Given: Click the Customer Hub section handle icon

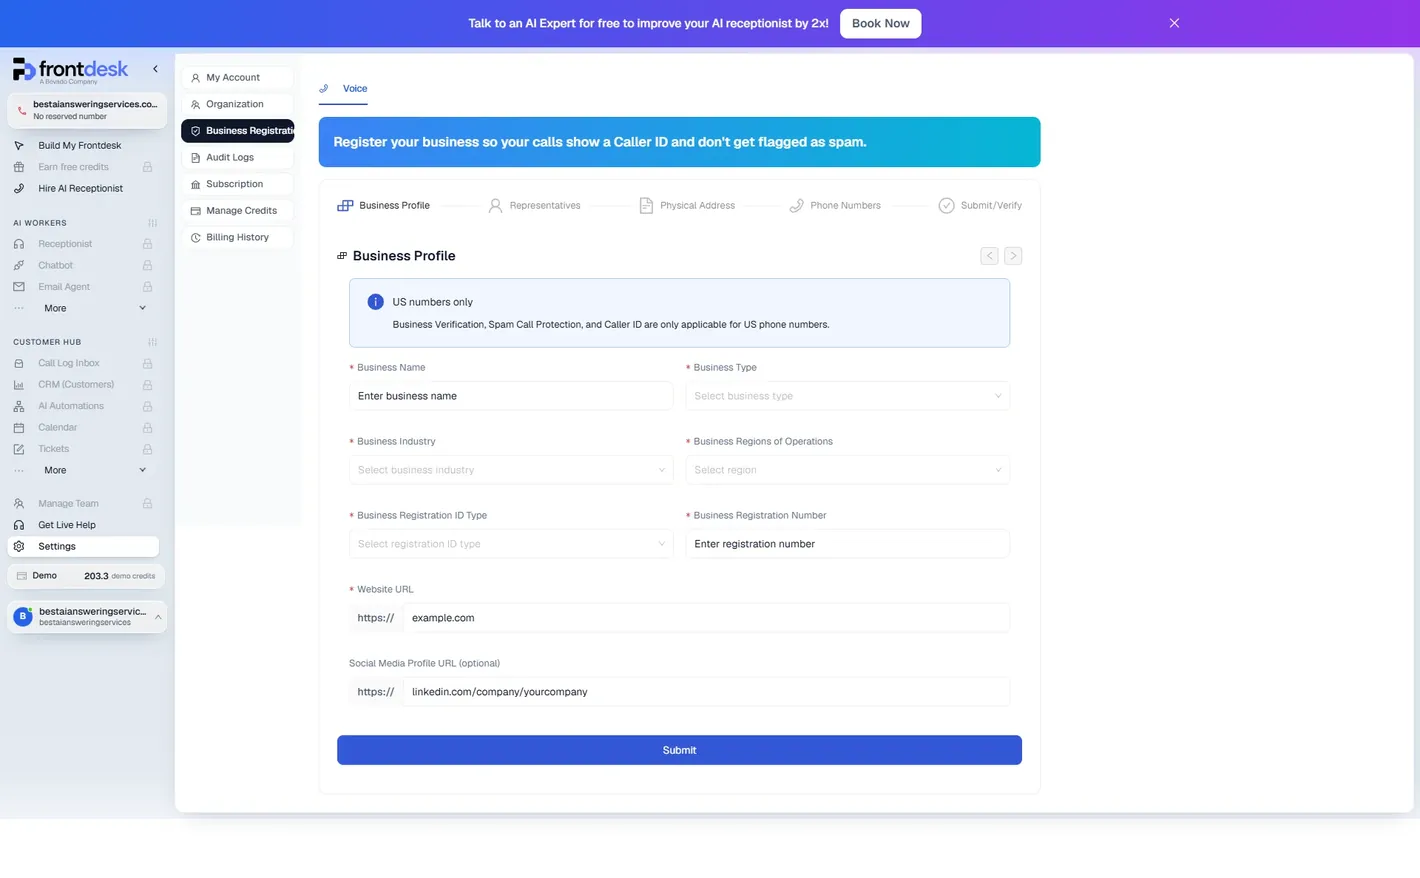Looking at the screenshot, I should [x=152, y=342].
